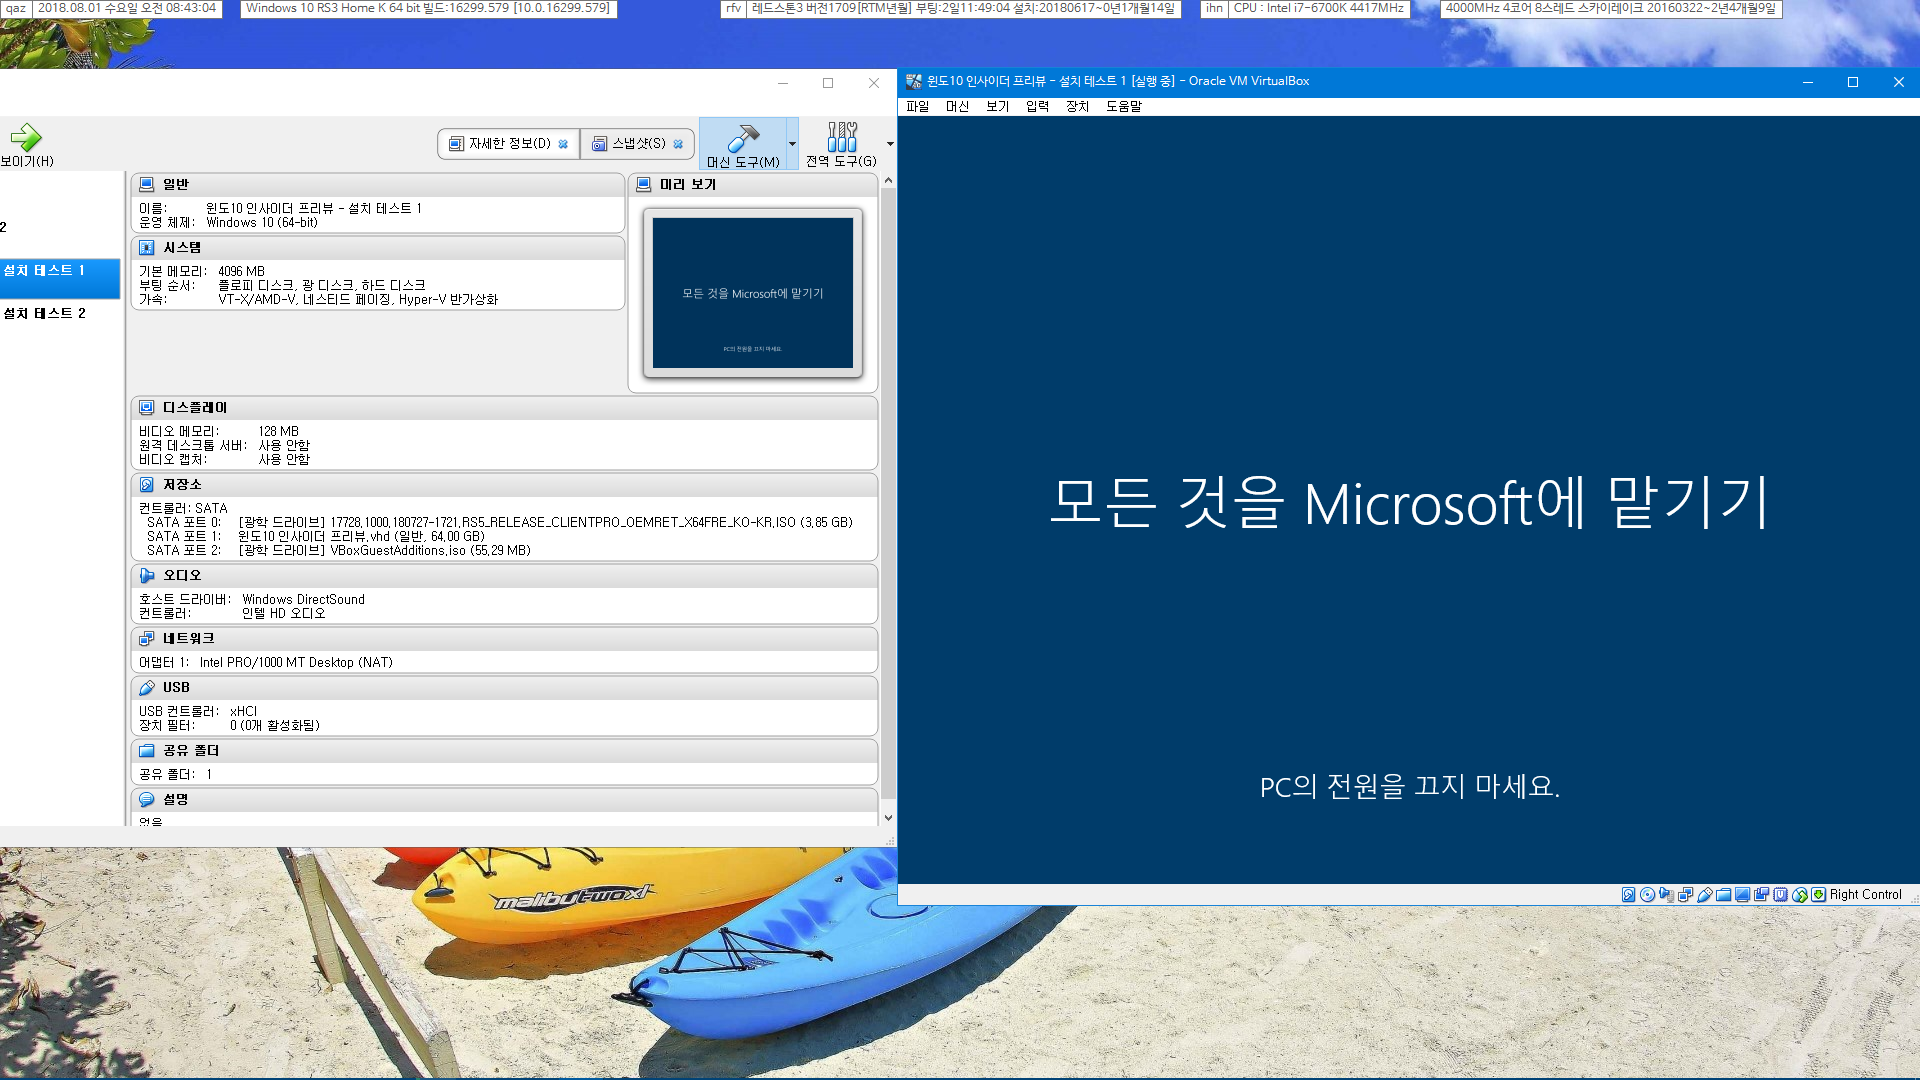Click the Shared Folders (공유 폴더) icon
This screenshot has width=1920, height=1080.
coord(147,750)
